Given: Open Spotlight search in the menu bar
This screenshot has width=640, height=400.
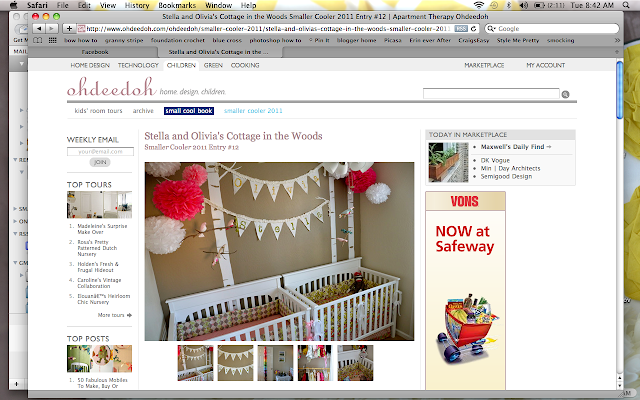Looking at the screenshot, I should tap(626, 5).
